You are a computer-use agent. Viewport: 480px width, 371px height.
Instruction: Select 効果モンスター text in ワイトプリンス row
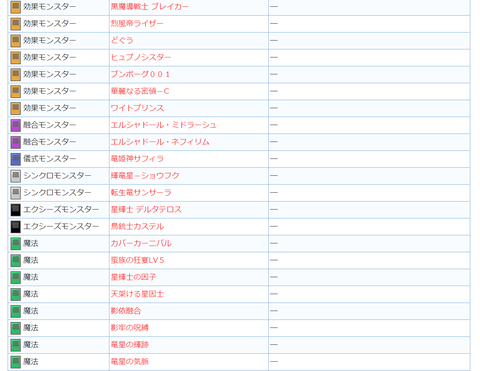click(x=49, y=108)
